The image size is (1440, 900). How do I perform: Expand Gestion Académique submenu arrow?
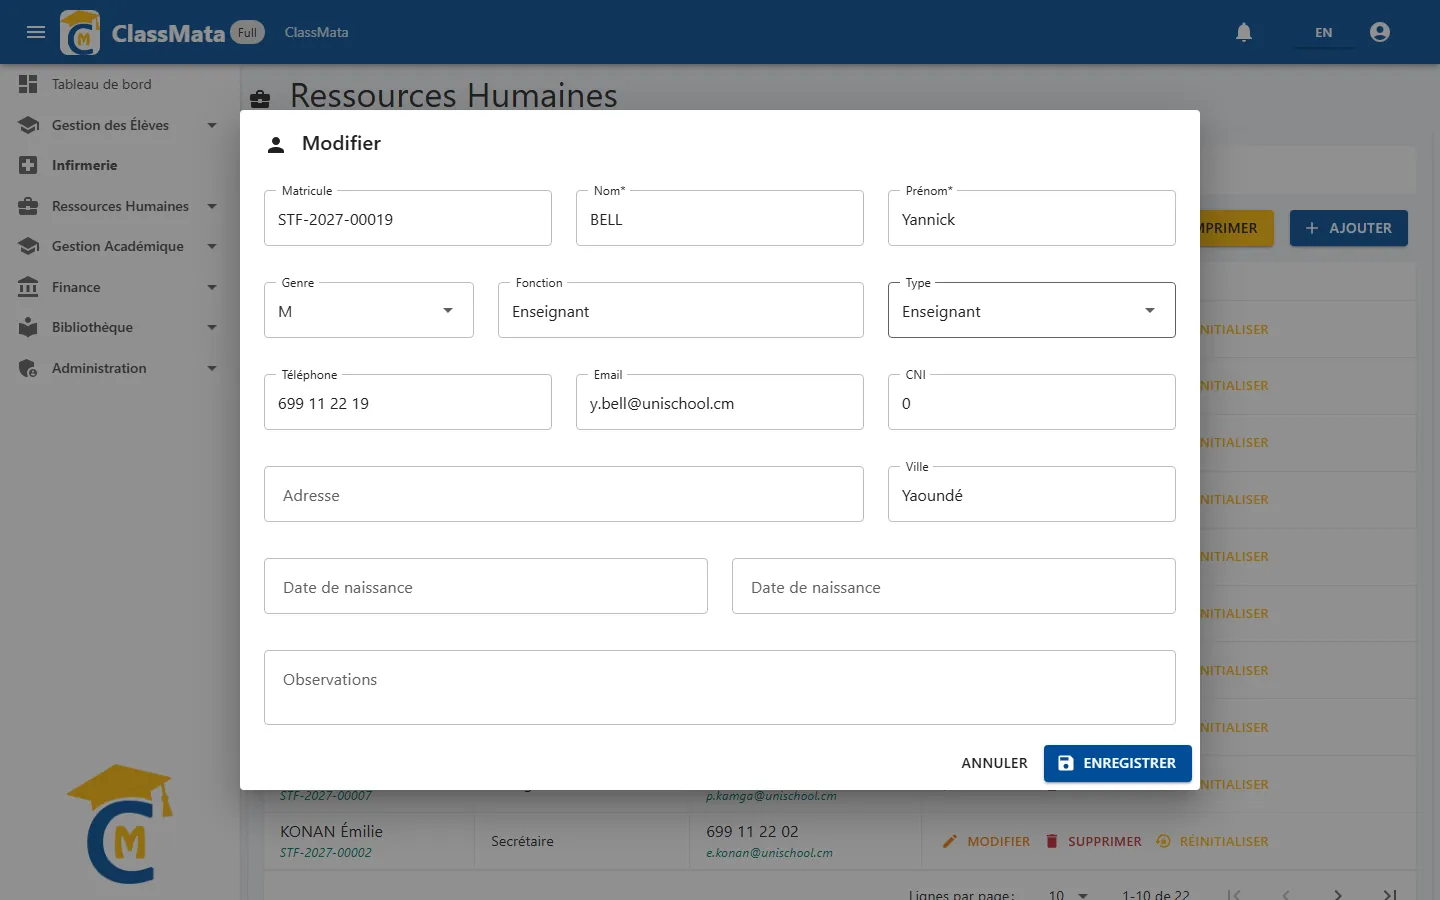212,246
